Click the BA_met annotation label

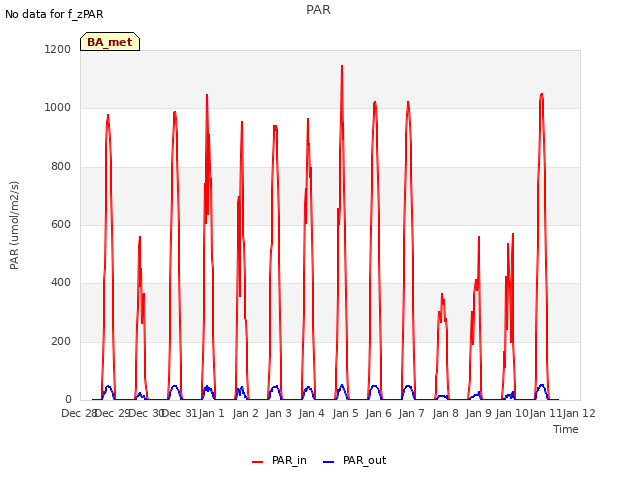[x=110, y=42]
